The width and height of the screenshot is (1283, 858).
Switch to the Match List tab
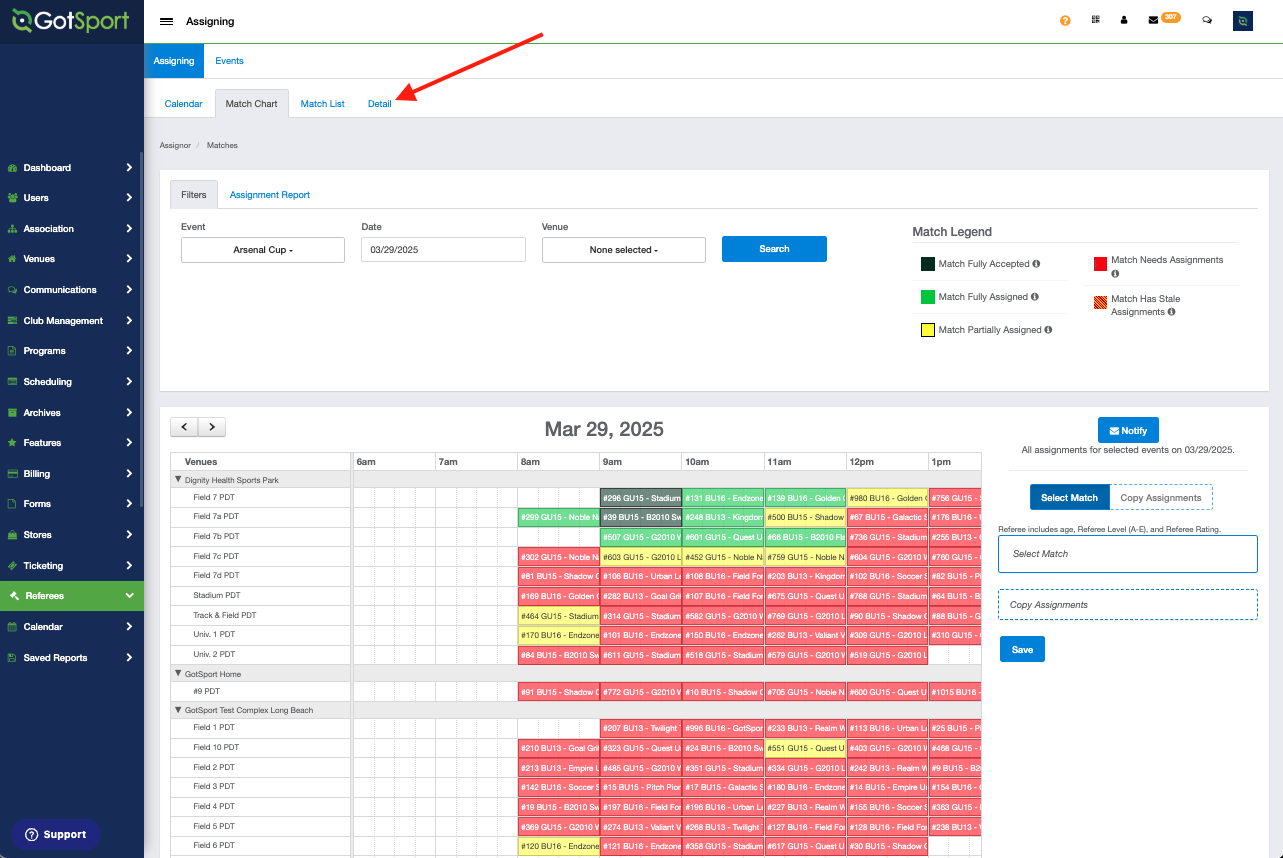(x=322, y=103)
